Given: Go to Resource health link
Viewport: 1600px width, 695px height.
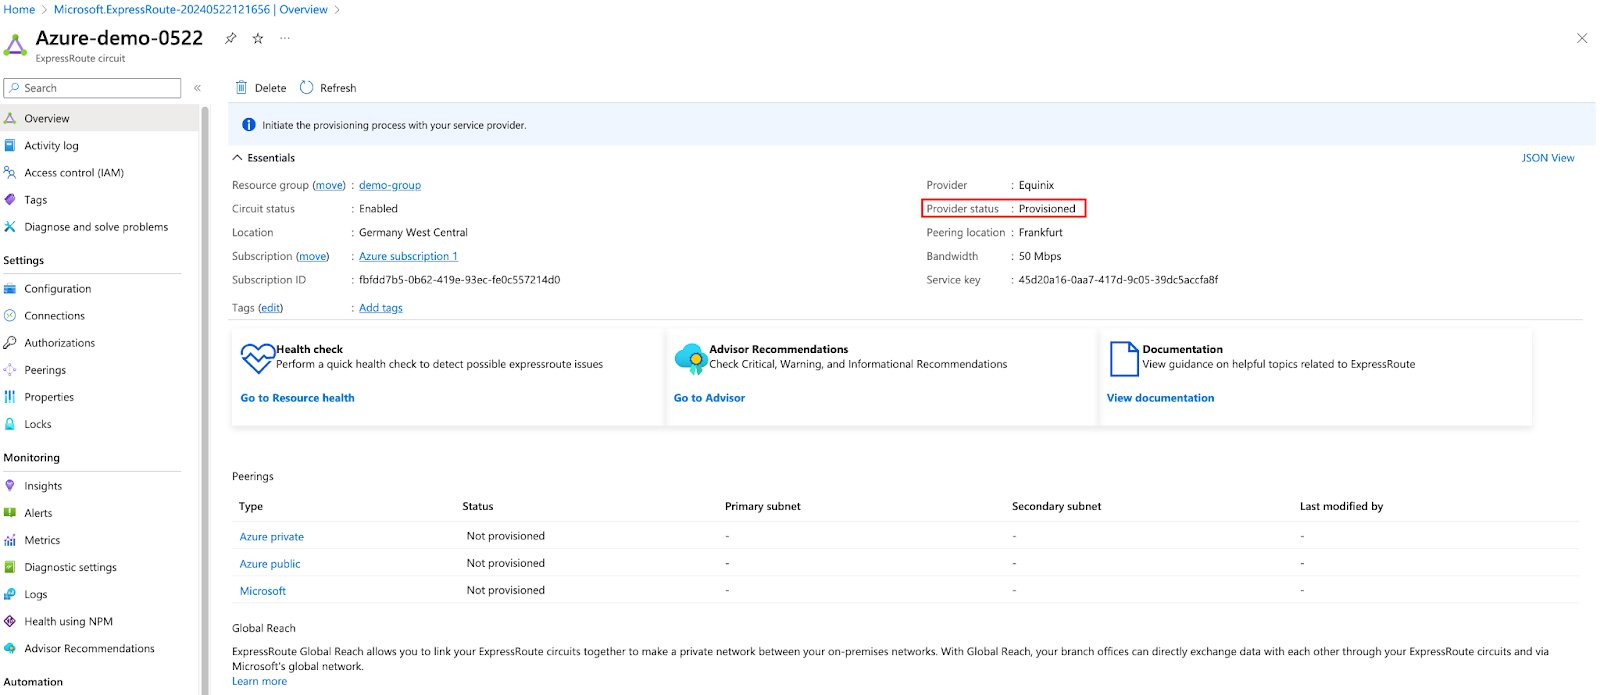Looking at the screenshot, I should 297,398.
